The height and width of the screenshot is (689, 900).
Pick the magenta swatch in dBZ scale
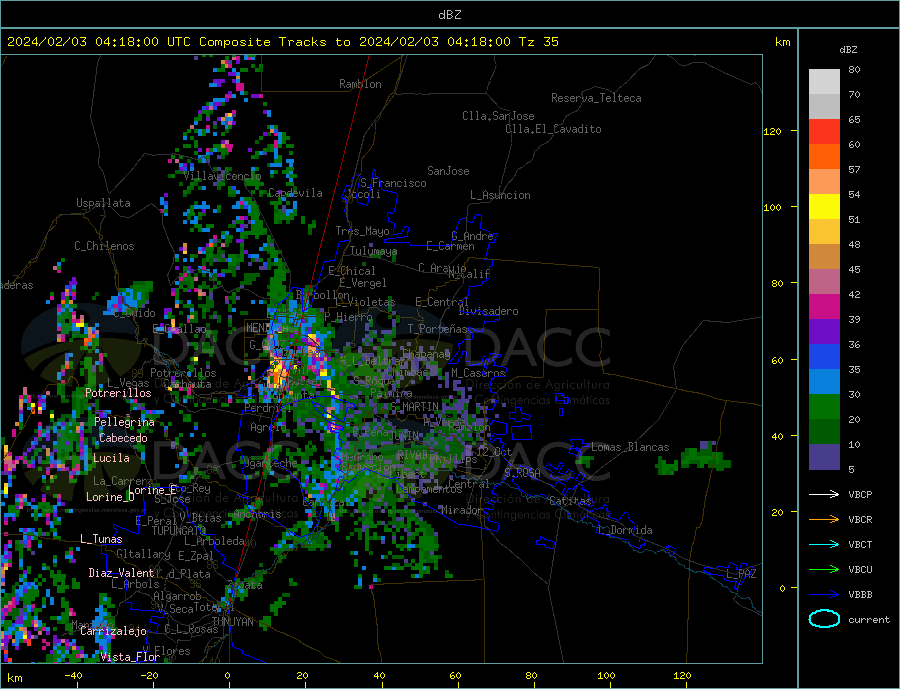(x=824, y=307)
